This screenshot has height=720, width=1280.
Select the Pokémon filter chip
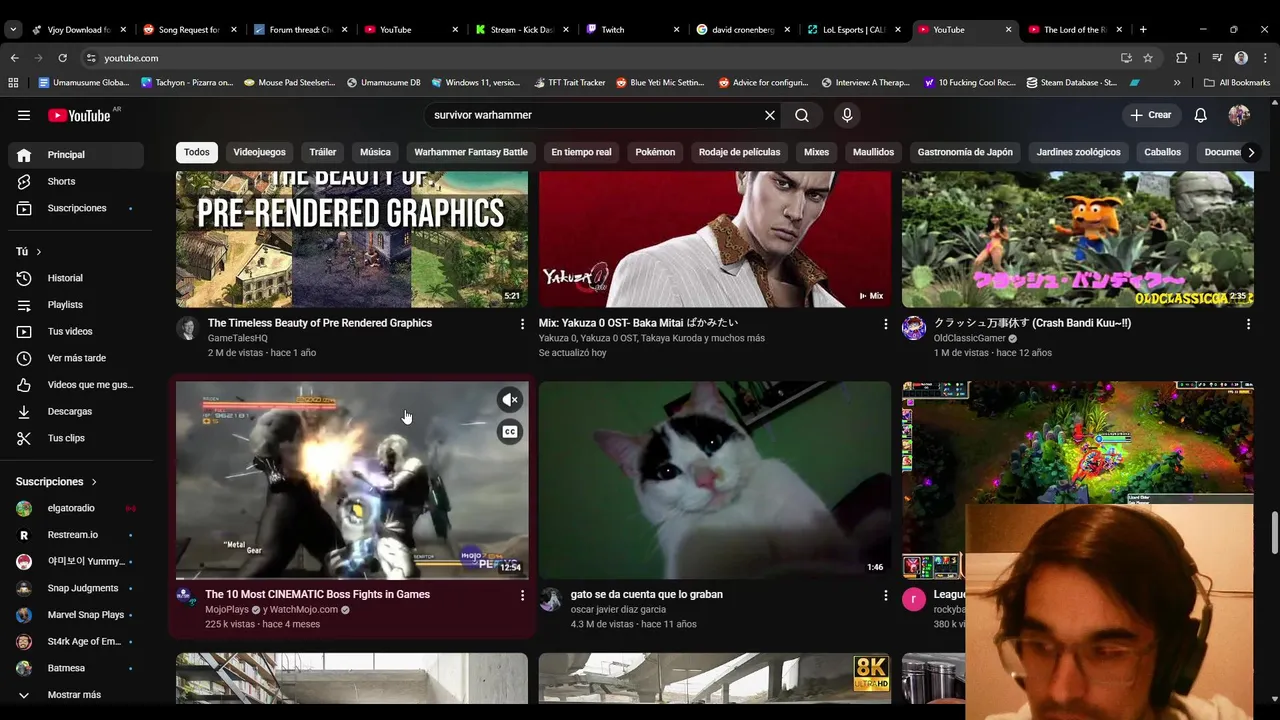pyautogui.click(x=655, y=152)
